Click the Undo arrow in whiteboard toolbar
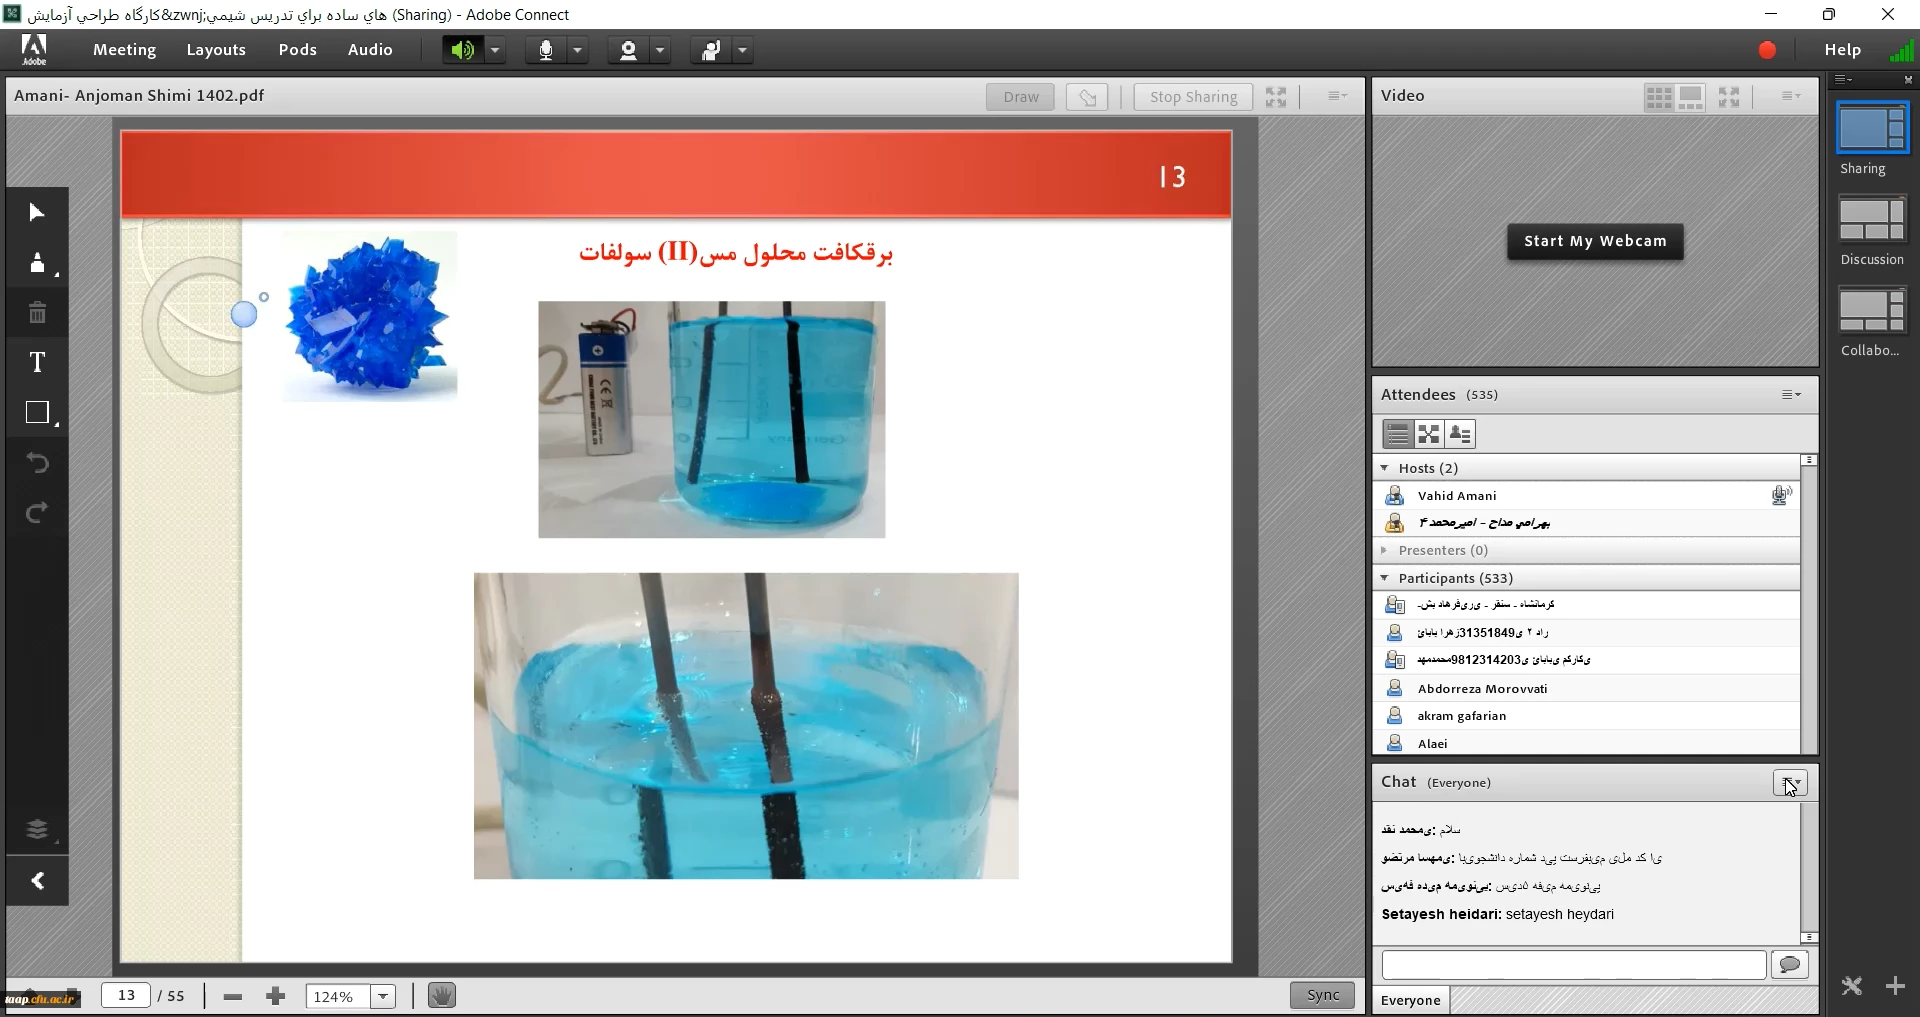 coord(37,463)
